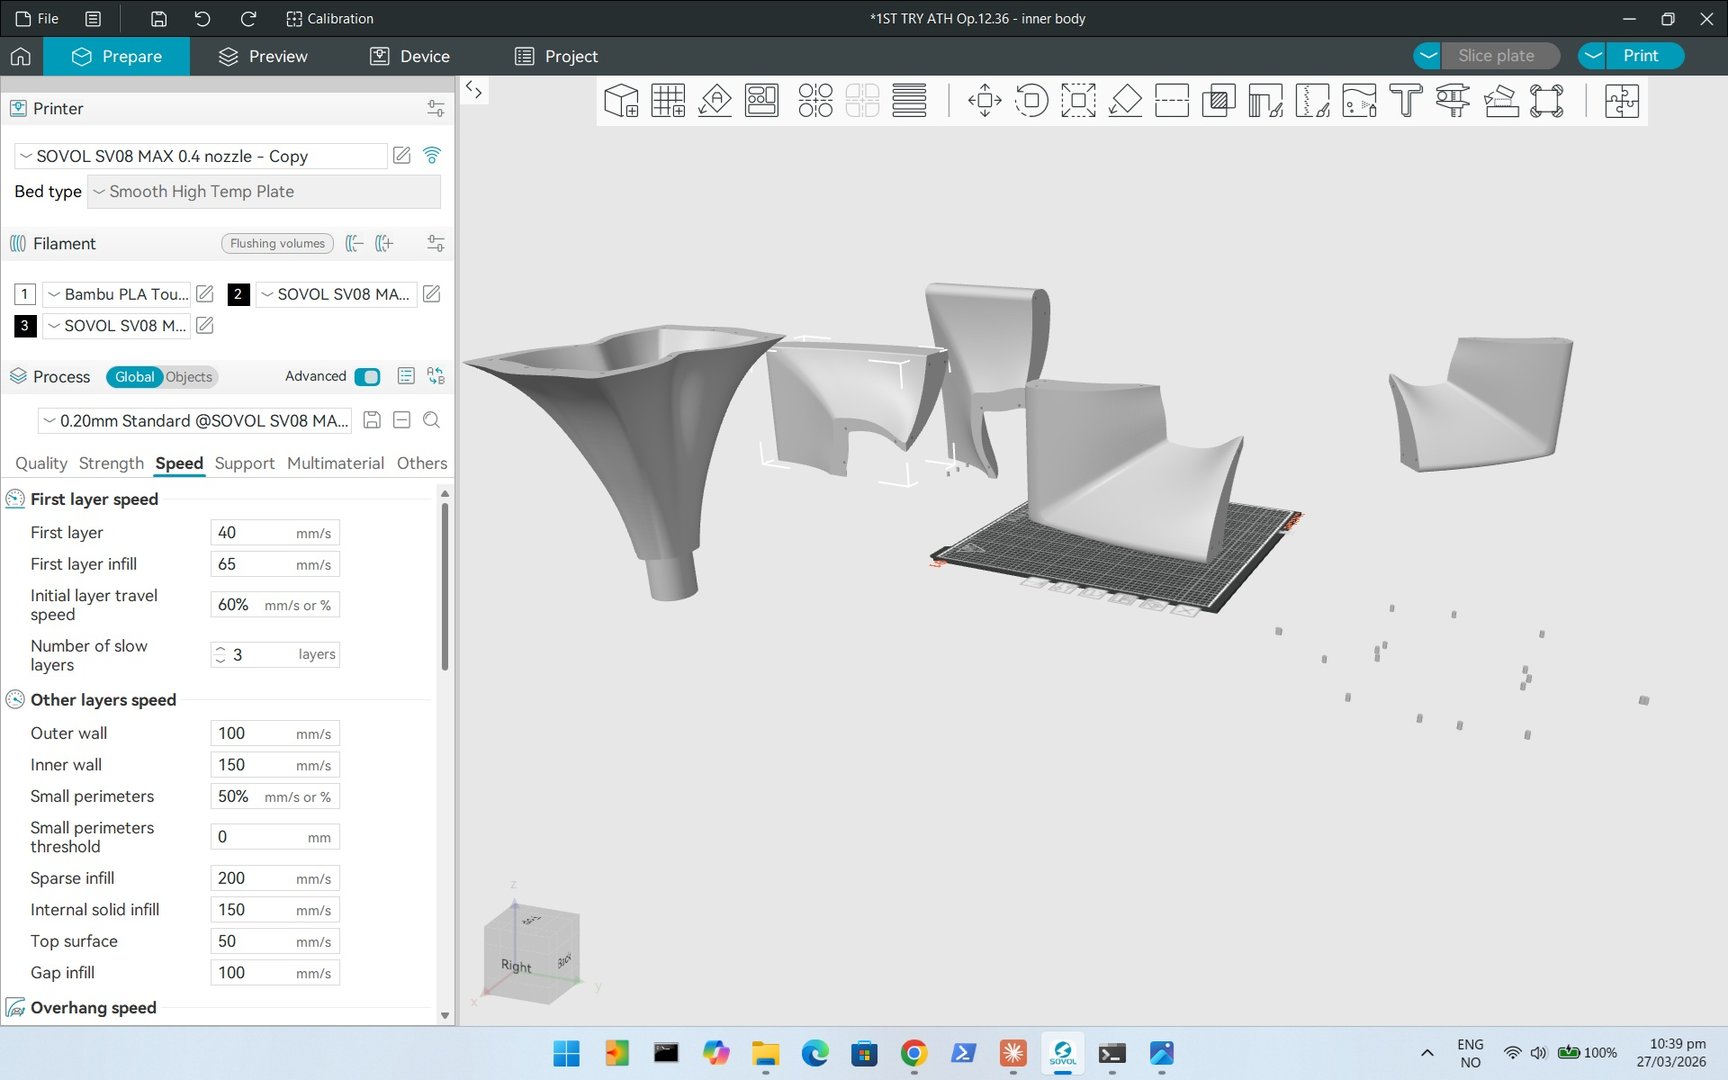Click the Add object cube icon
Viewport: 1728px width, 1080px height.
pos(621,101)
